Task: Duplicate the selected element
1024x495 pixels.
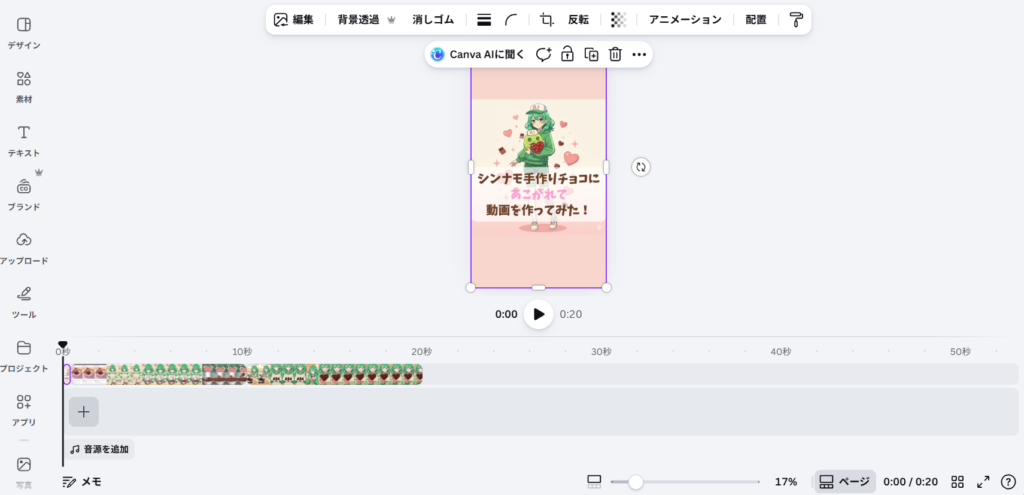Action: (x=592, y=55)
